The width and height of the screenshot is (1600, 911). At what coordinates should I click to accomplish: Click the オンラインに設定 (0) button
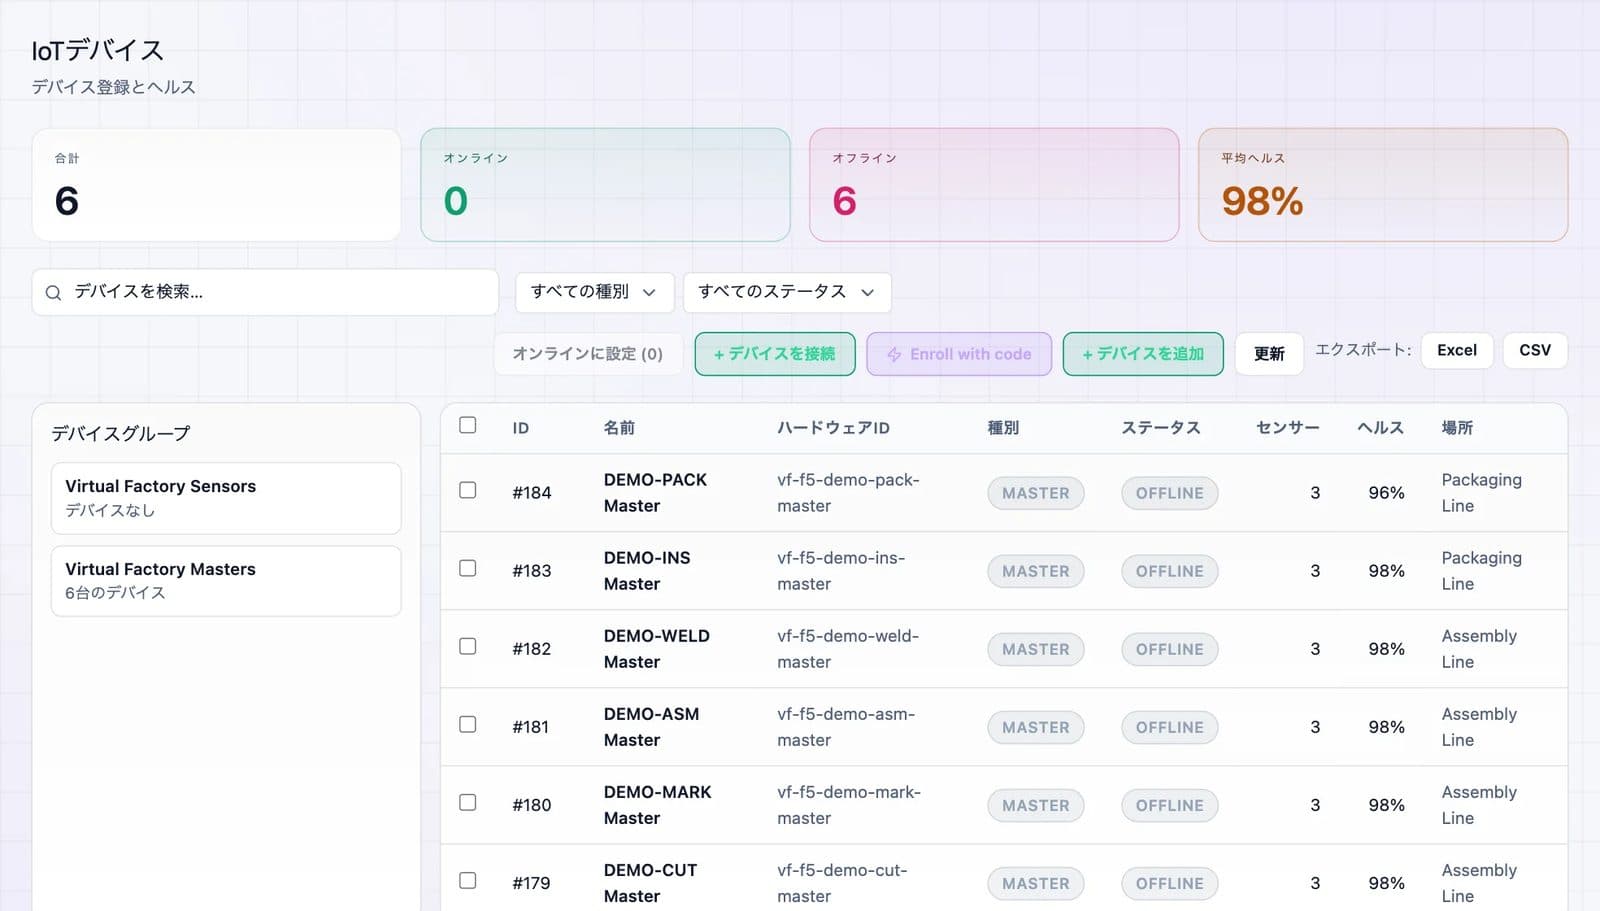(x=588, y=354)
